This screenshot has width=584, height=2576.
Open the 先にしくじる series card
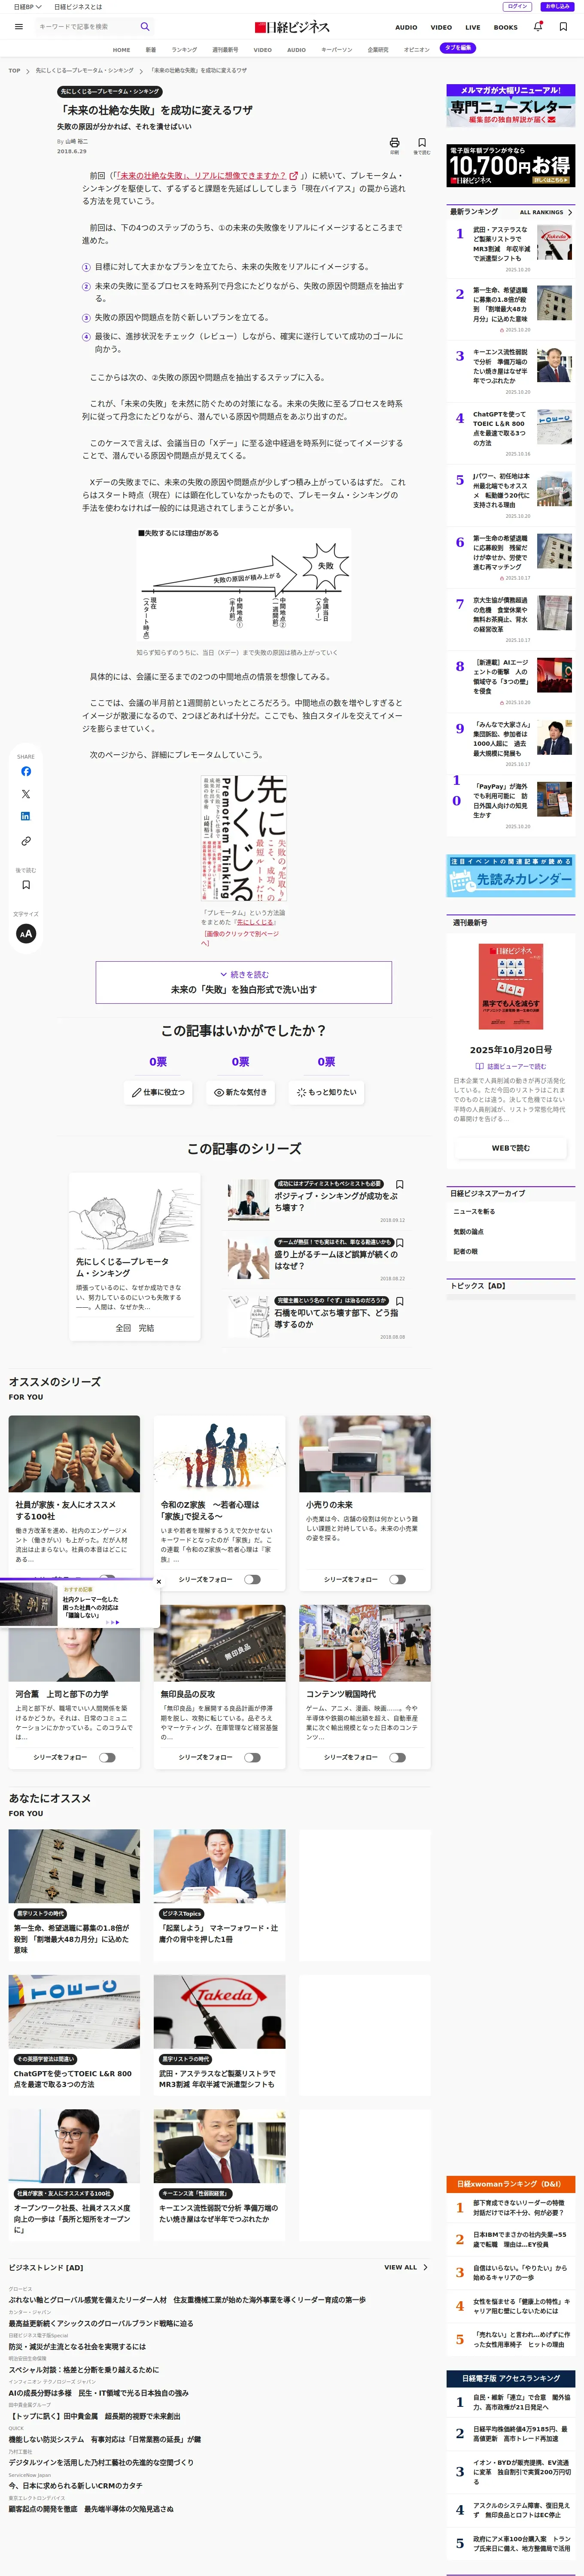(134, 1257)
